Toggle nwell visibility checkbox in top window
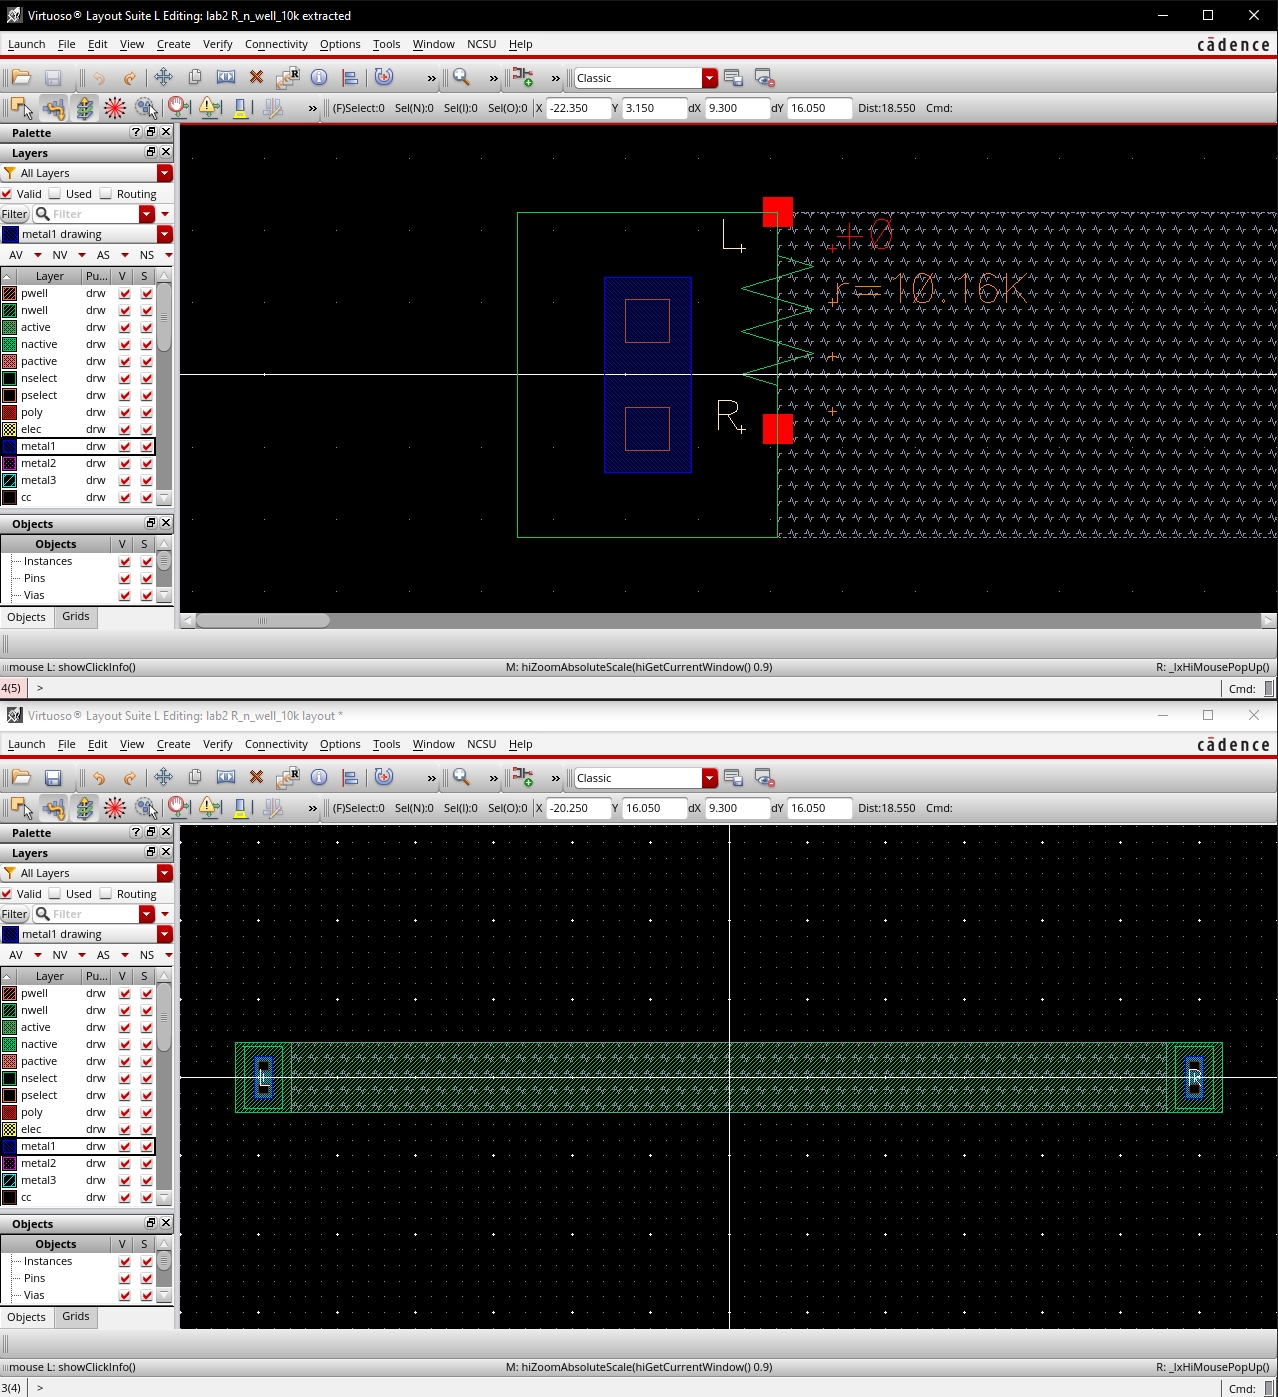Screen dimensions: 1278x1397 tap(125, 311)
